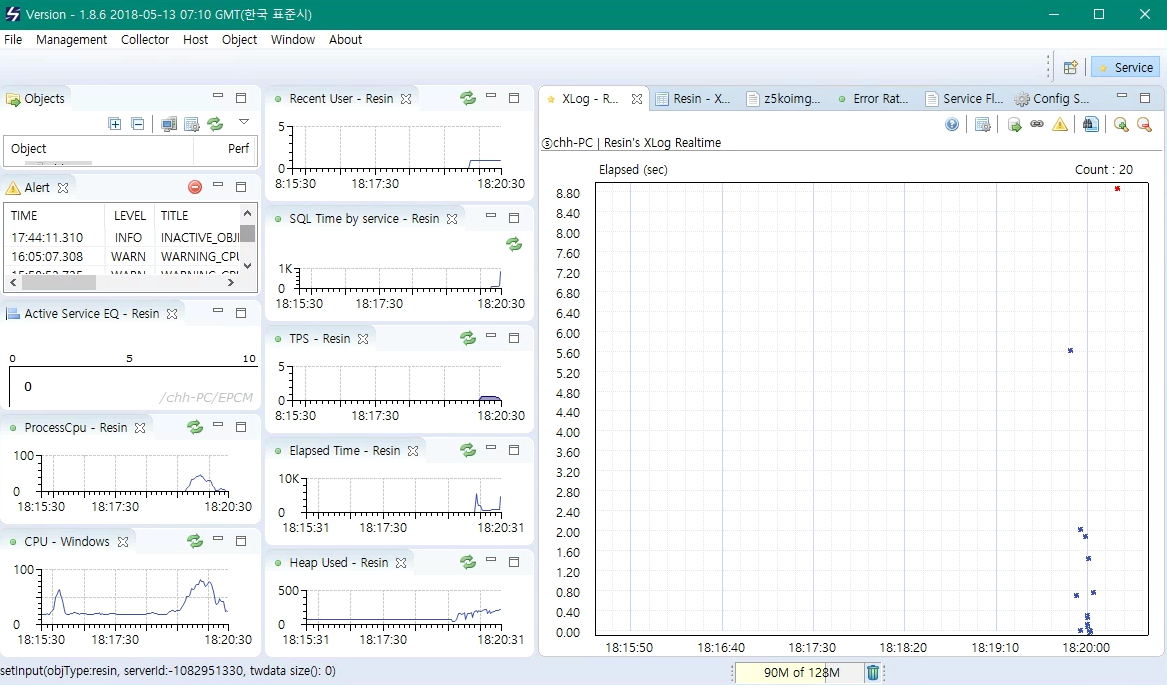Click the computer icon in Objects toolbar

click(169, 124)
